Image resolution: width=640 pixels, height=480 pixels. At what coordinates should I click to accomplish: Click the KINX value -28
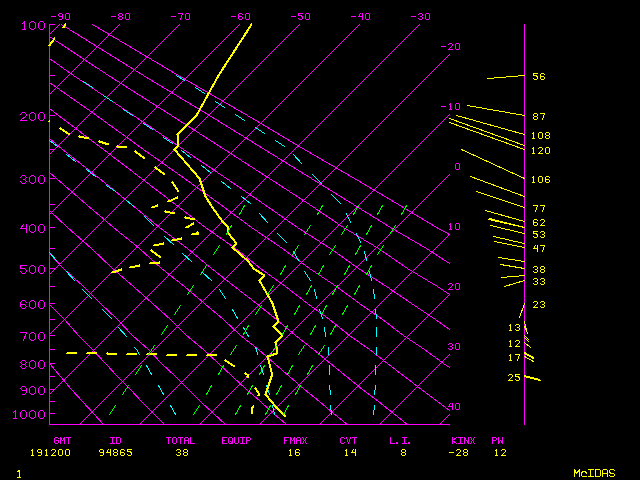point(462,453)
